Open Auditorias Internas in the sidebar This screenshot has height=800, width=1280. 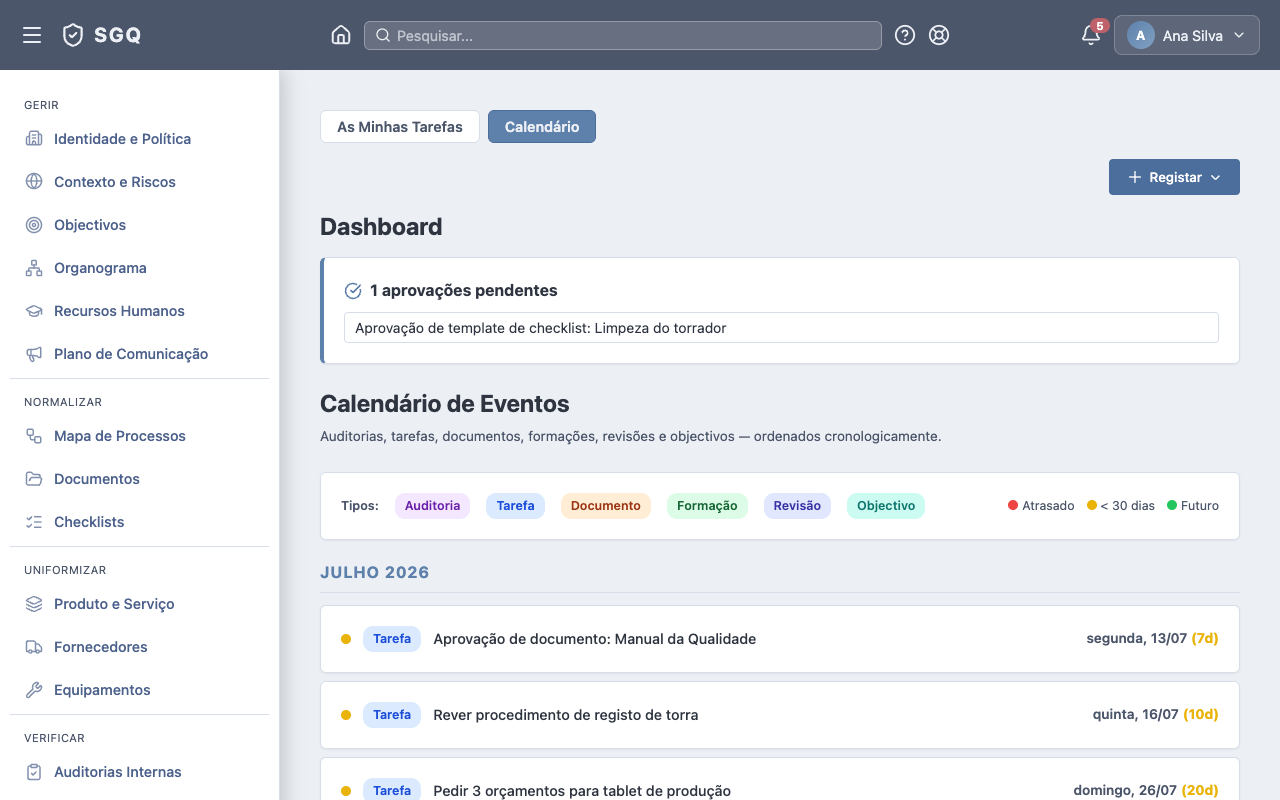[x=140, y=772]
